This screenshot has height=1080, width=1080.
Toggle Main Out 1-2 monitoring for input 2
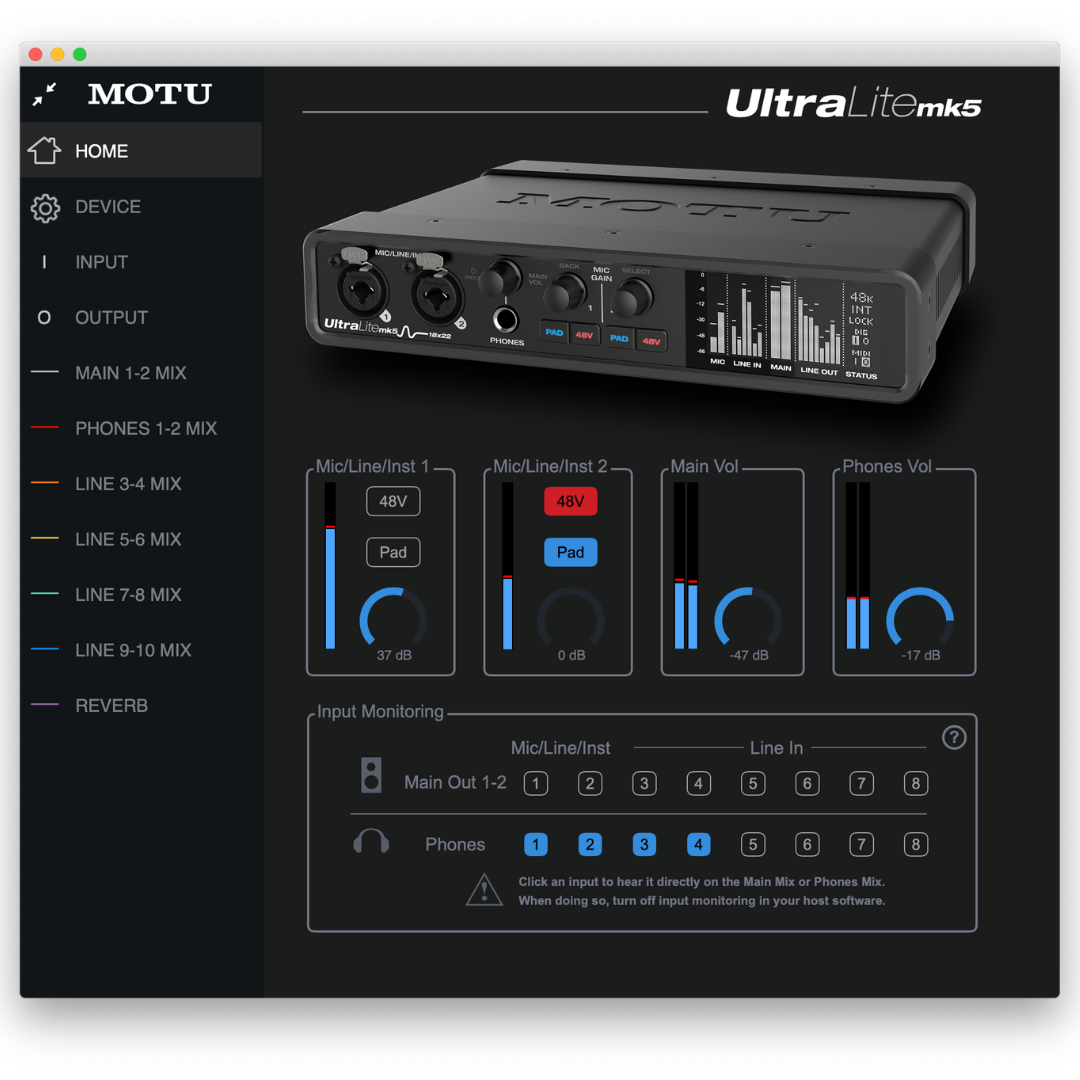[590, 783]
